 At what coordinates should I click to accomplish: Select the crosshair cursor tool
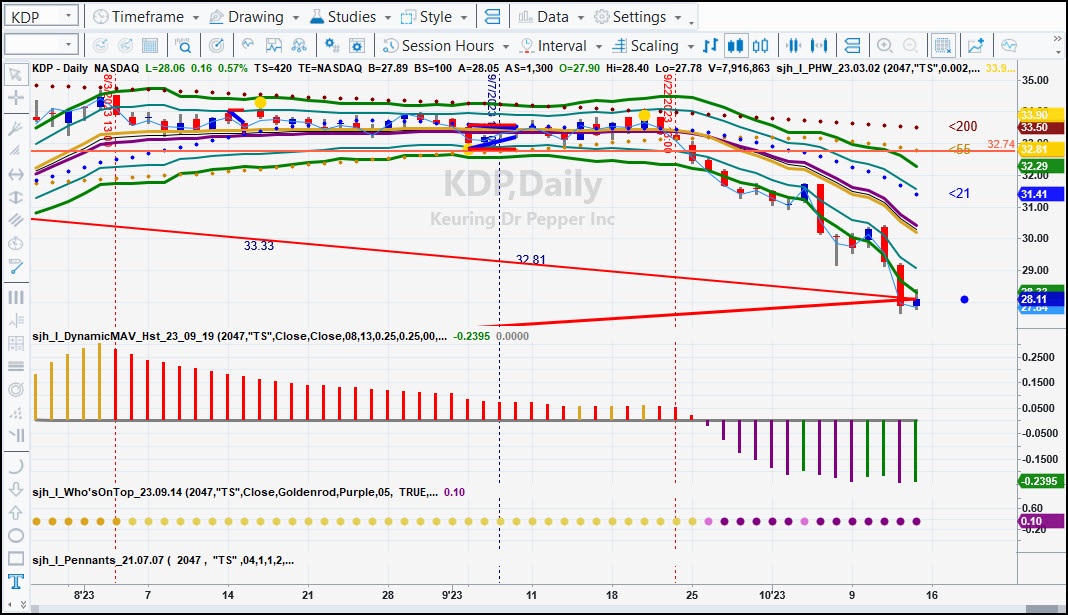pos(15,97)
